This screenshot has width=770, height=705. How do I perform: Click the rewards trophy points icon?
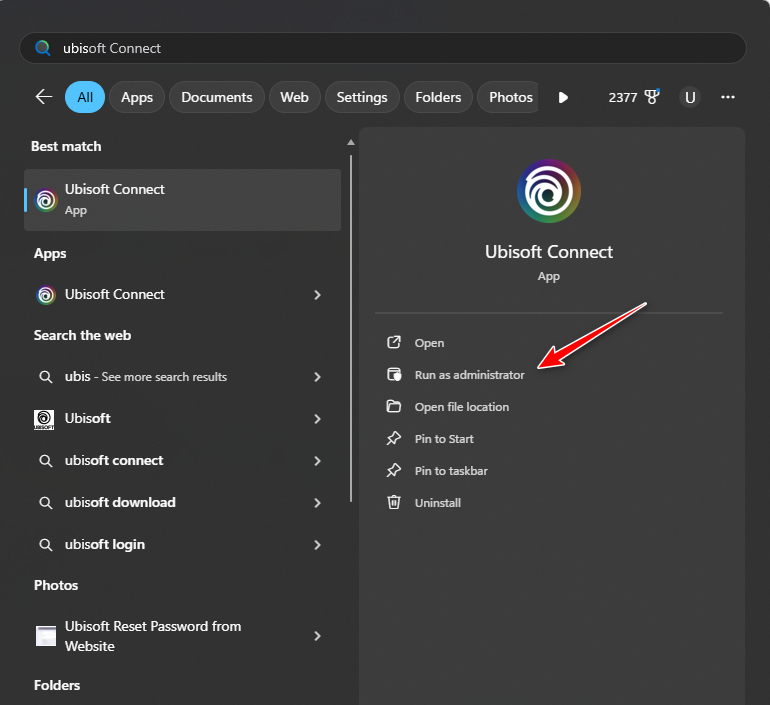pyautogui.click(x=652, y=97)
